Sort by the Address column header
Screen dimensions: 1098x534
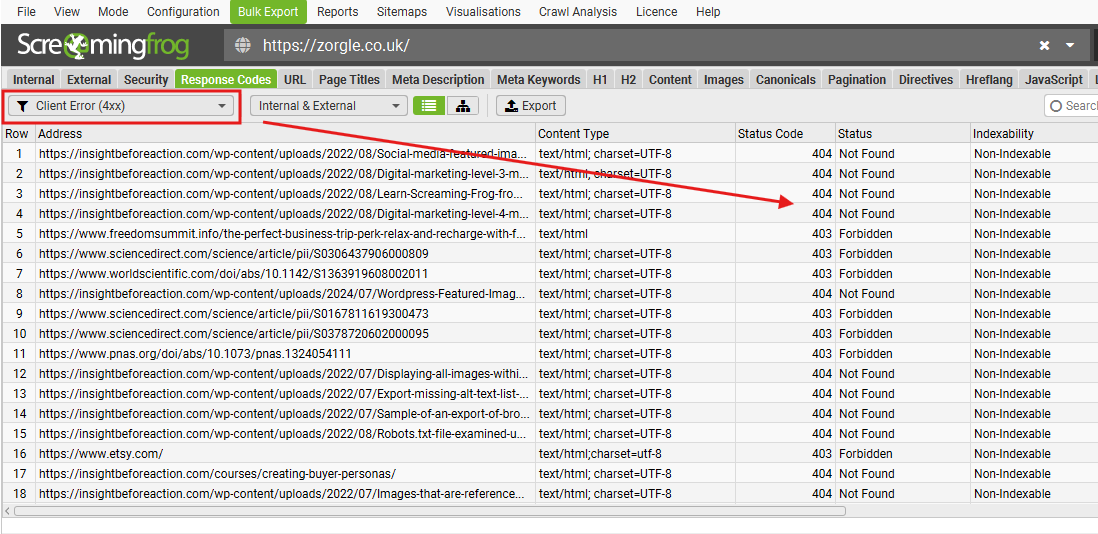(x=286, y=134)
